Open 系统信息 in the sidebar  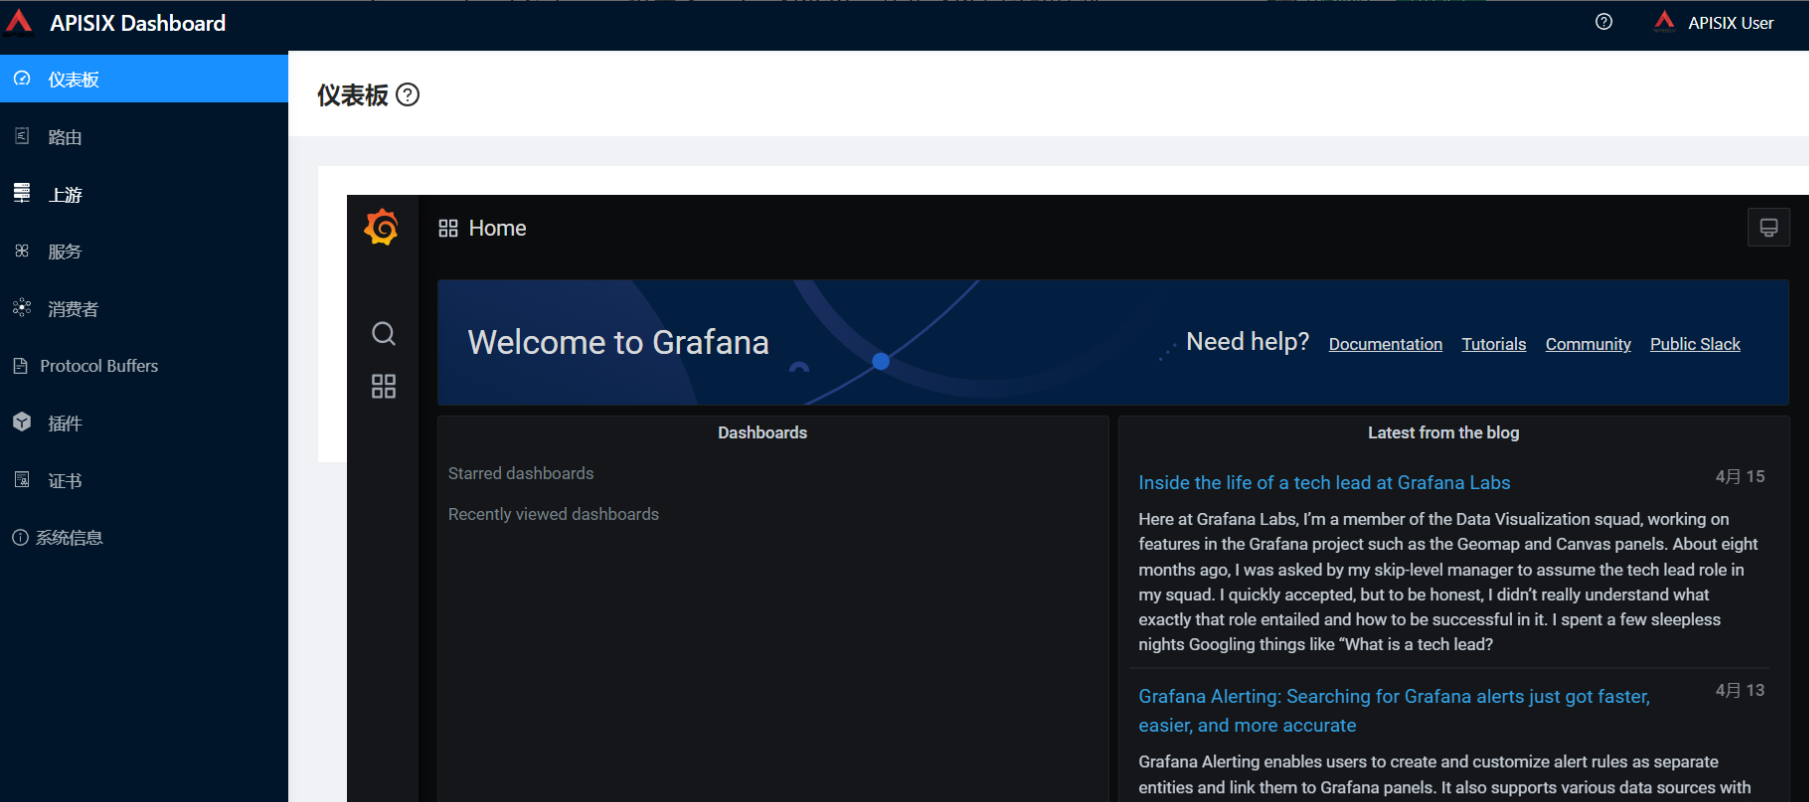pyautogui.click(x=144, y=537)
